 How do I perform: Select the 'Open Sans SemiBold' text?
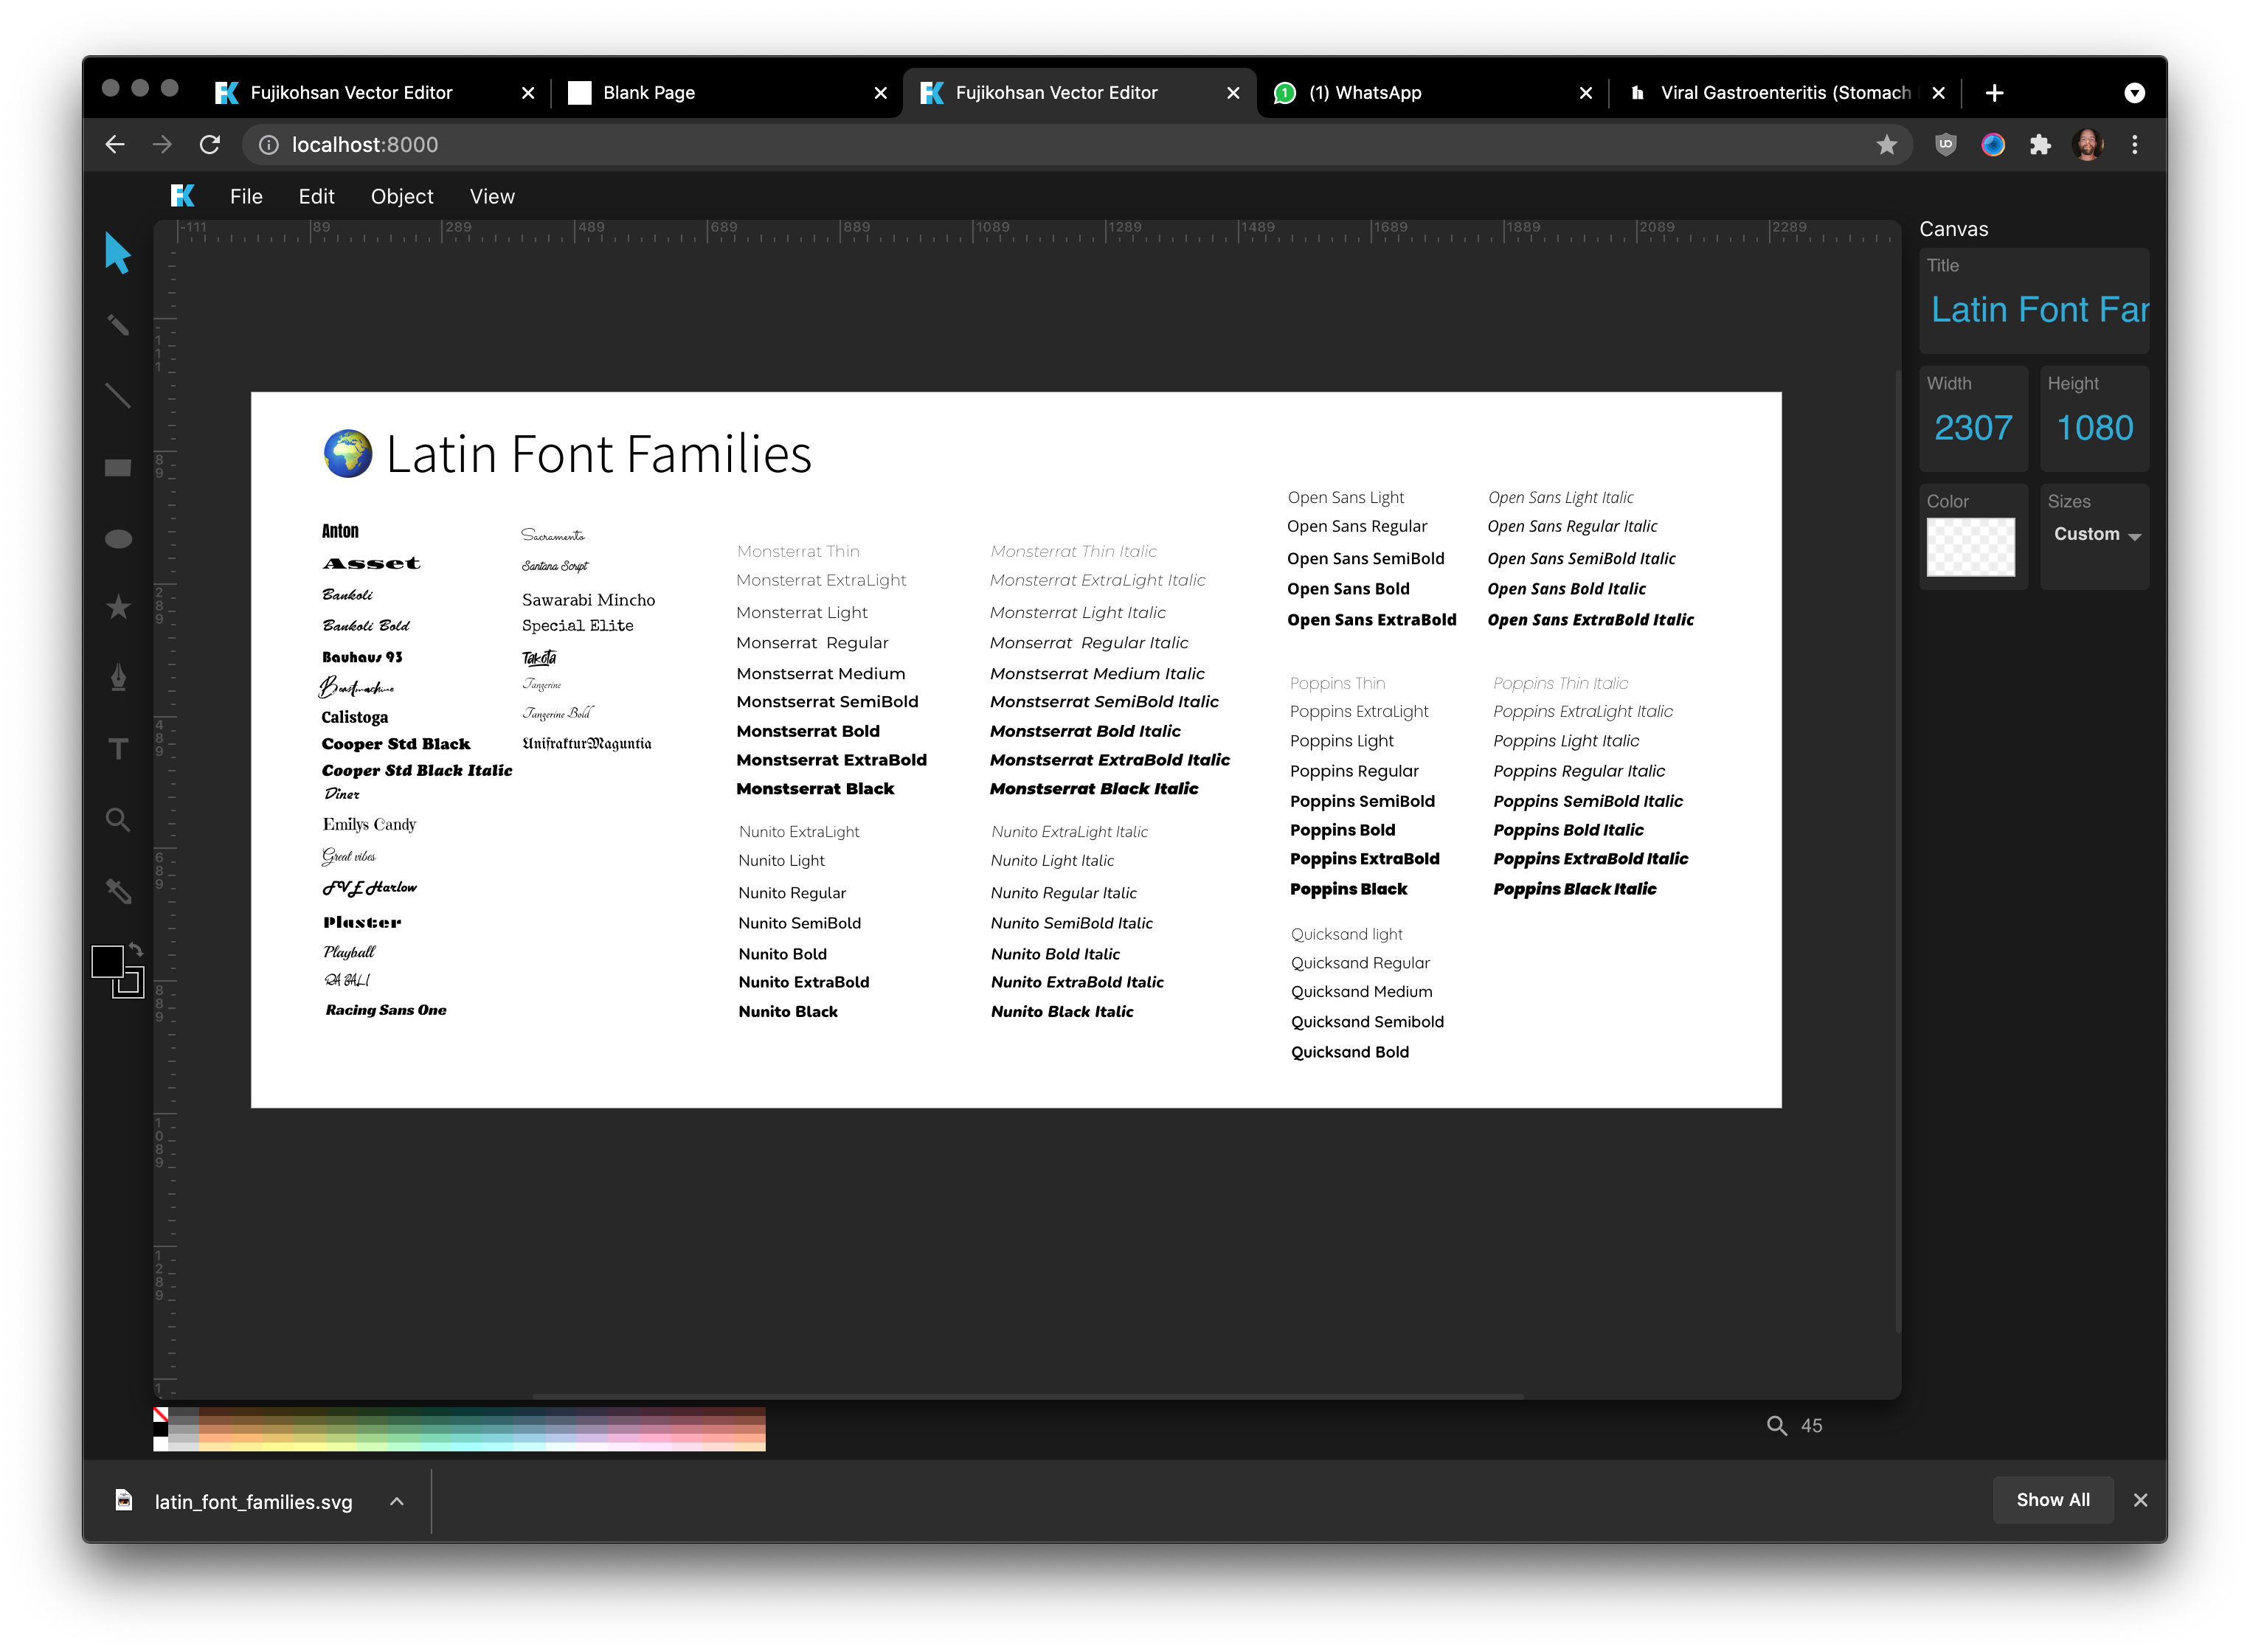point(1366,559)
